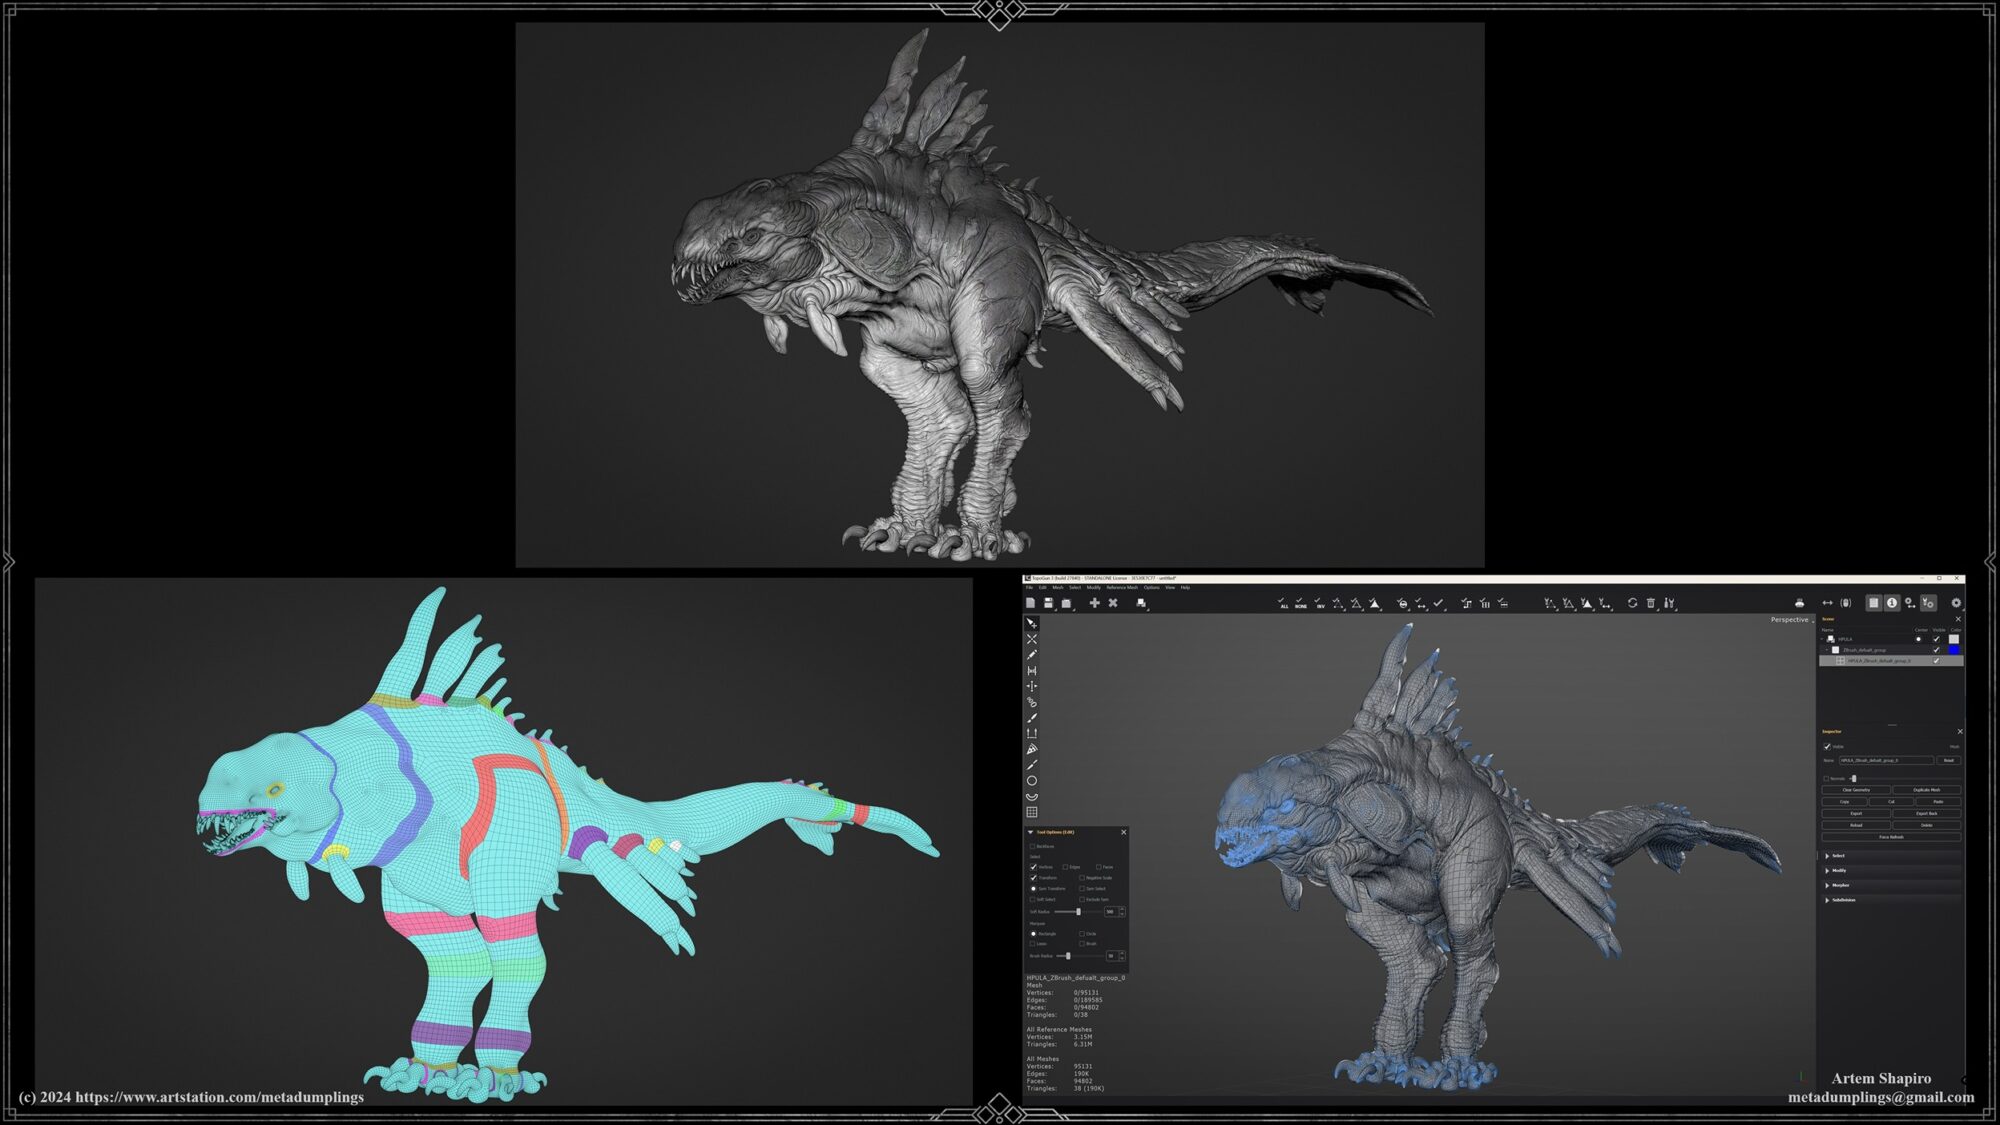Open the File menu
Viewport: 2000px width, 1125px height.
pos(1029,588)
